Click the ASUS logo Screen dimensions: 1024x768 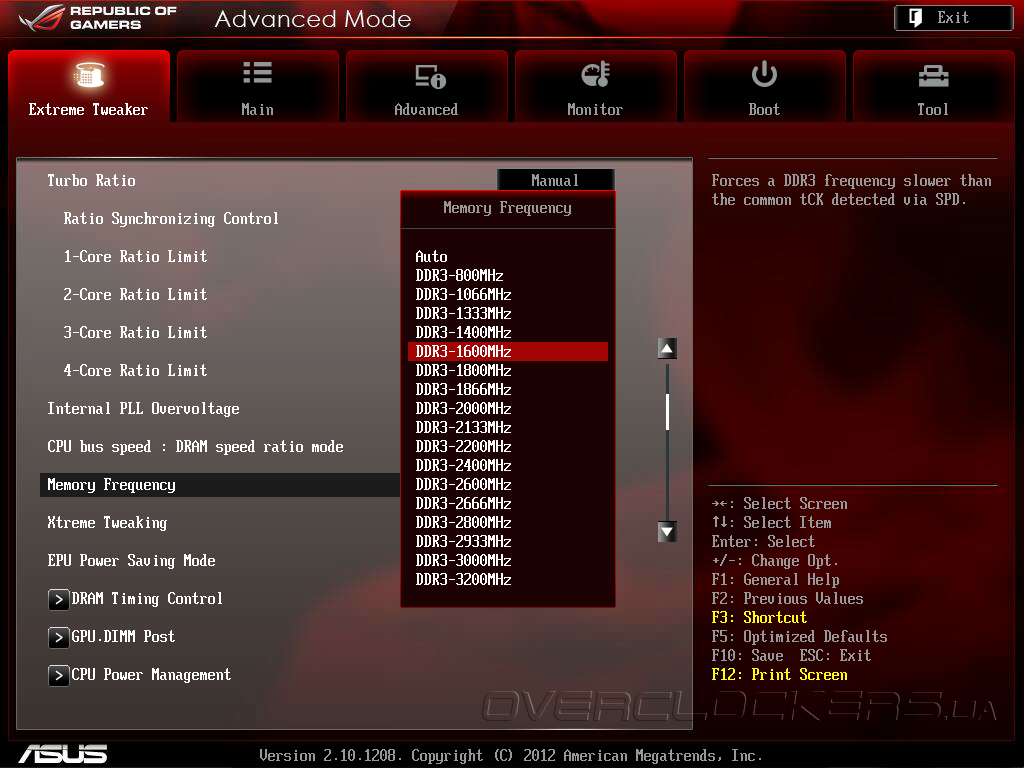coord(63,754)
